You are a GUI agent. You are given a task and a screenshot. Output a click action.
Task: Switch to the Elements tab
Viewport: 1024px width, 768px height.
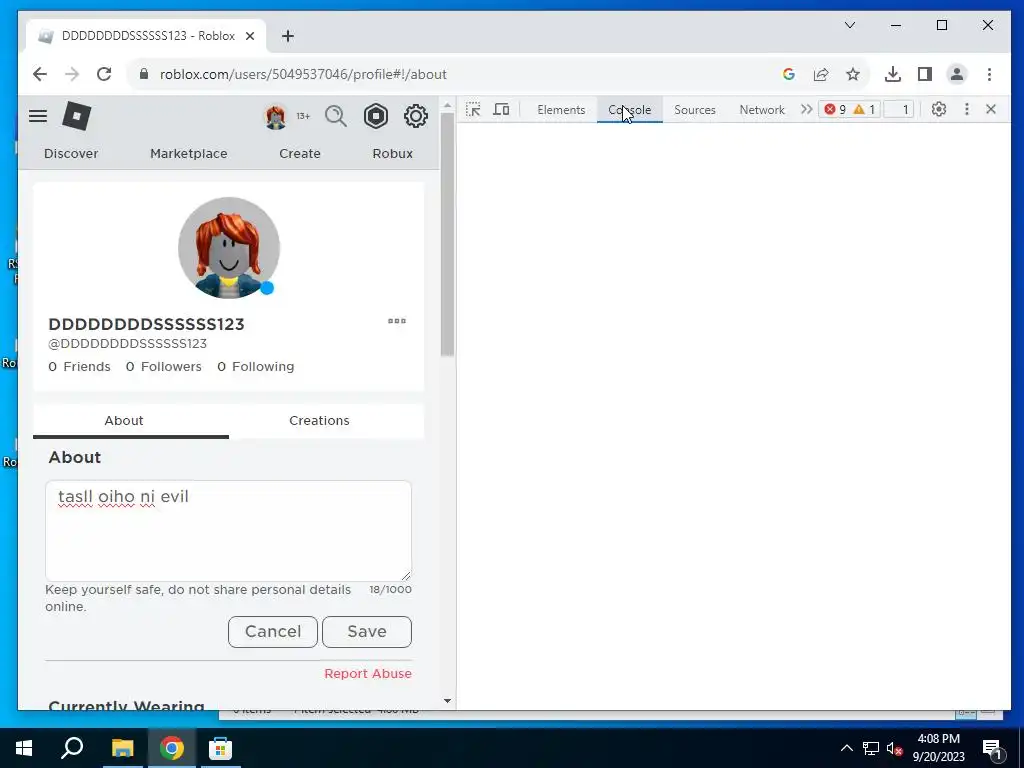(x=561, y=110)
